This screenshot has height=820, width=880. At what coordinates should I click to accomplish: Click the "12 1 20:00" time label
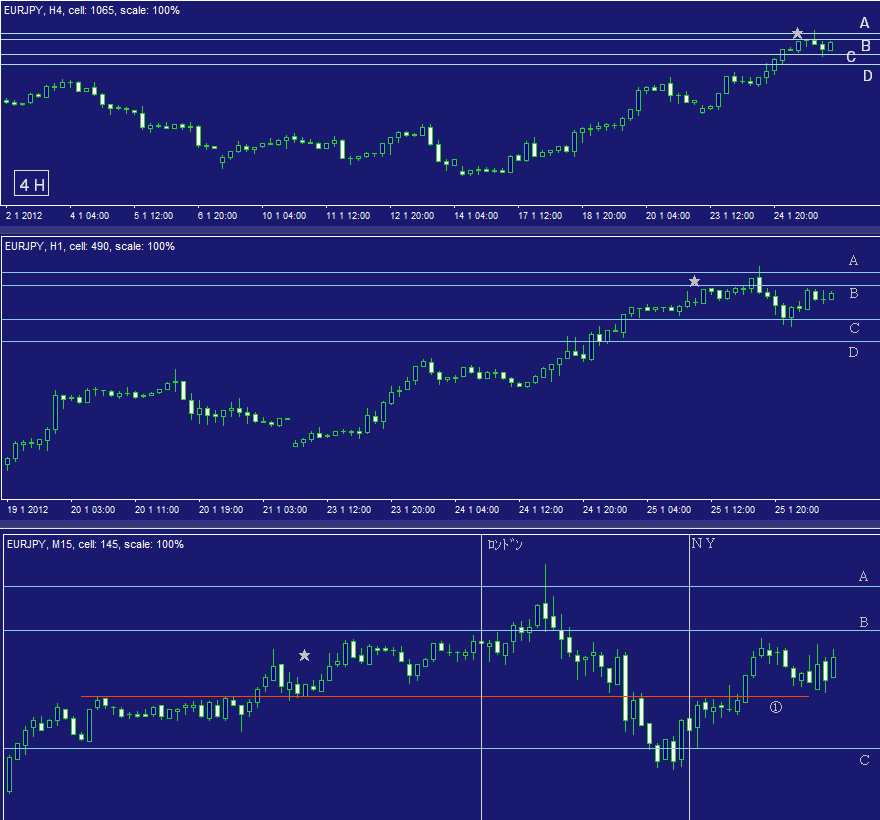[x=412, y=216]
